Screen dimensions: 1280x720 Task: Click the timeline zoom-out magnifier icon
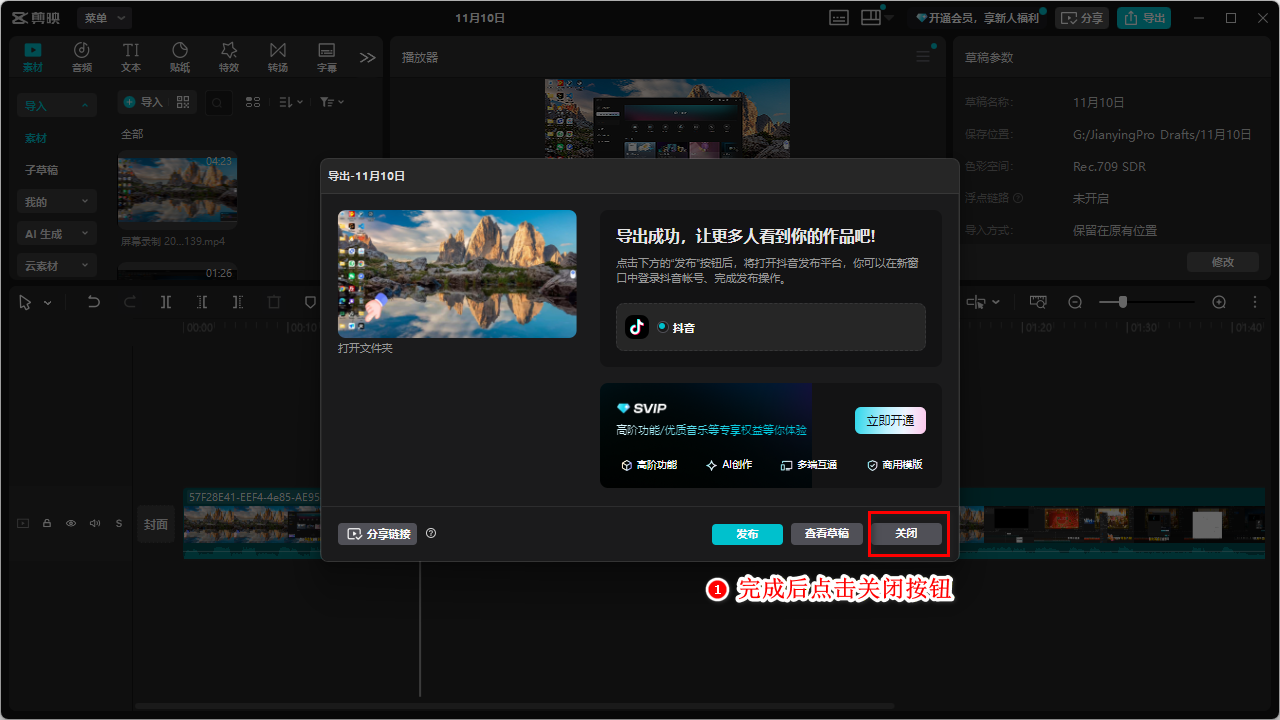pos(1075,302)
